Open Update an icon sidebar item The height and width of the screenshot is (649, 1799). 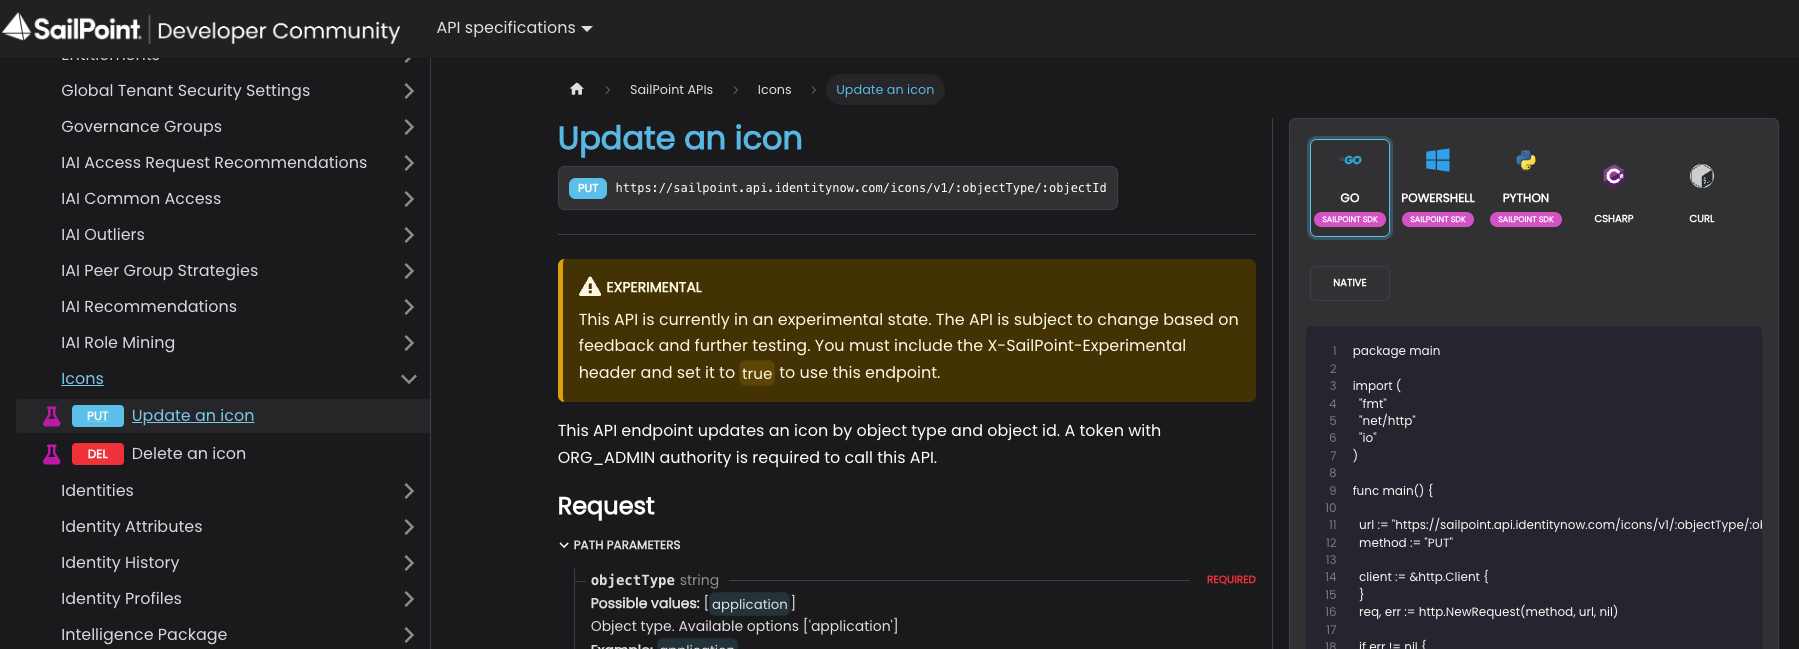coord(193,416)
